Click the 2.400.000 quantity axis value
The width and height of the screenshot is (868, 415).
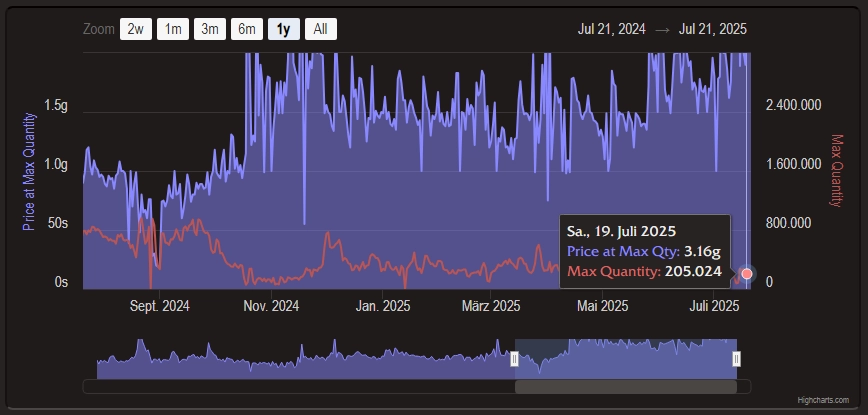point(793,106)
